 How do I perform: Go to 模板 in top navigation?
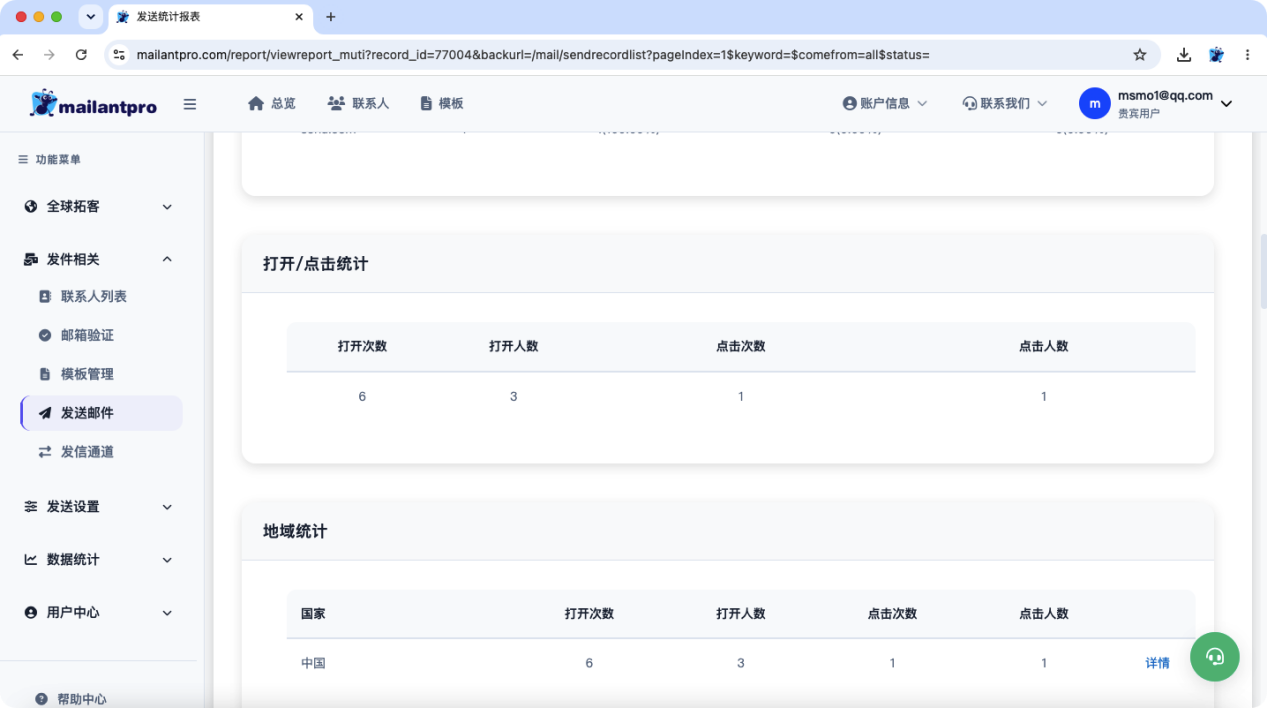click(x=441, y=103)
